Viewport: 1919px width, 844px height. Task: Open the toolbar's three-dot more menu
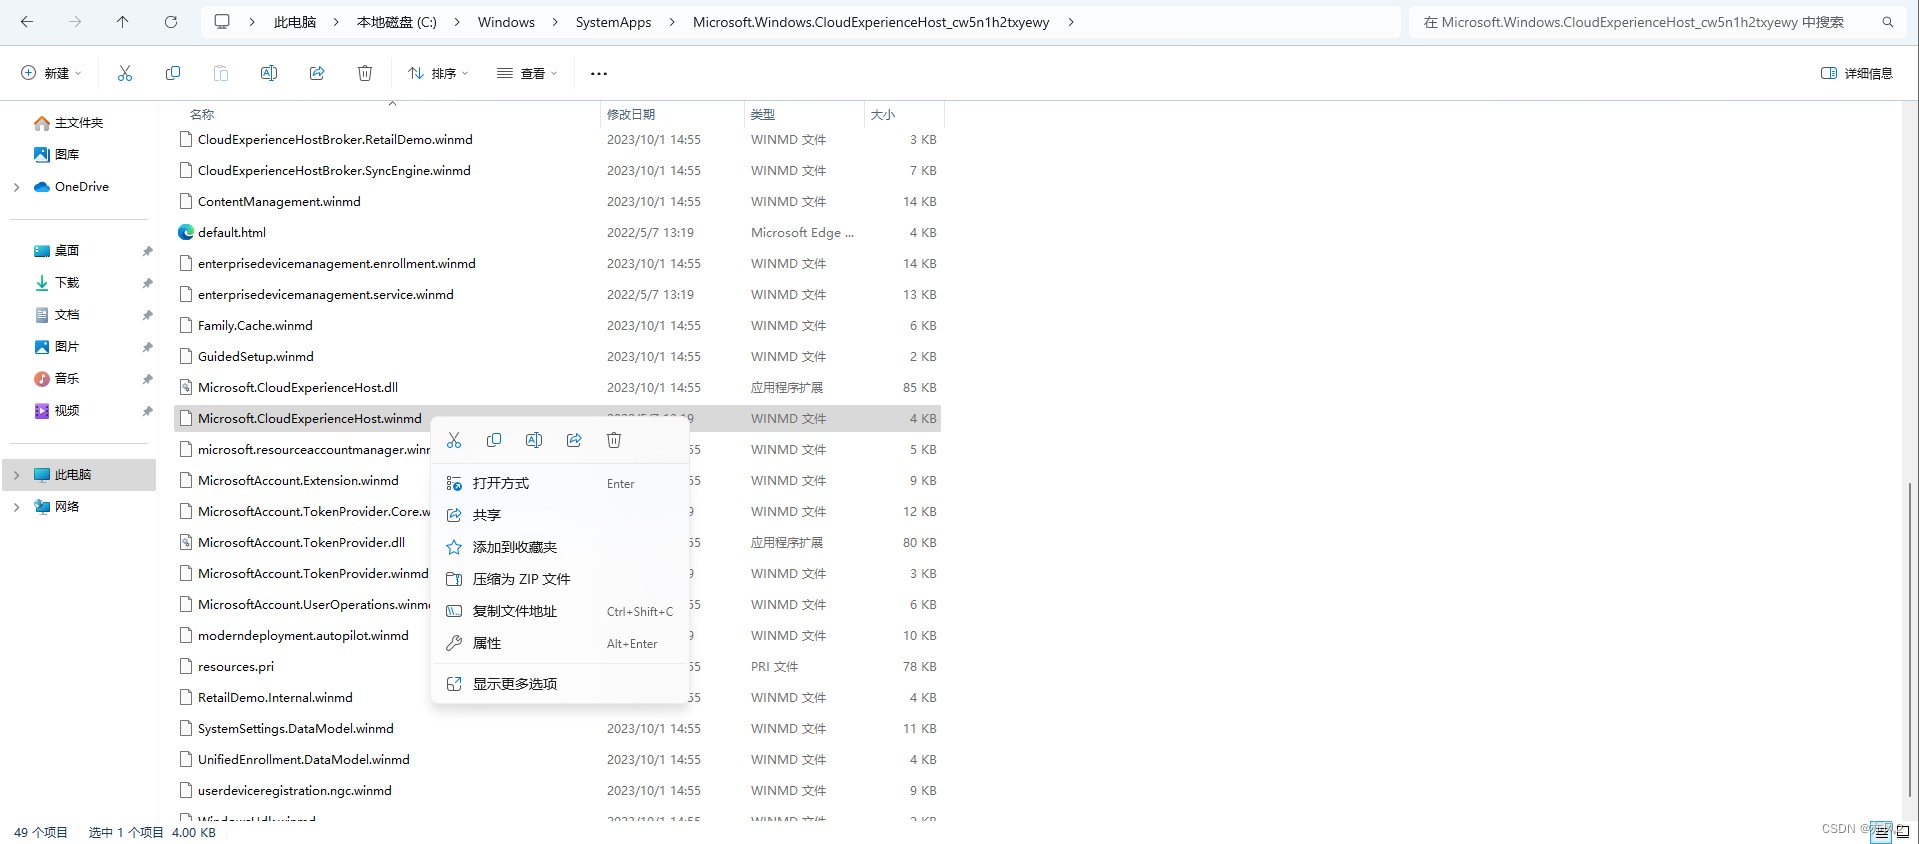coord(599,73)
